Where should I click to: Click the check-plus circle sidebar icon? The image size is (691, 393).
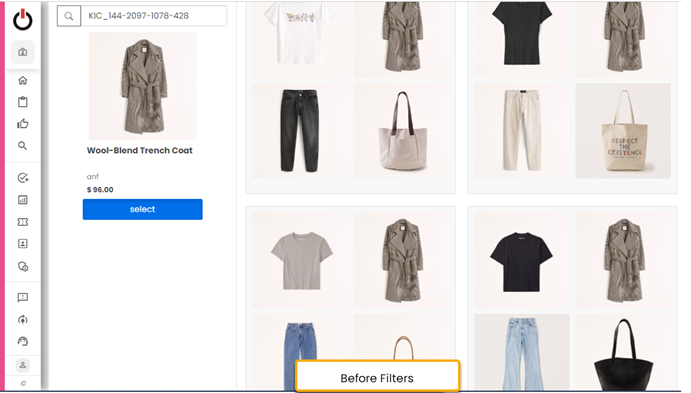[x=22, y=178]
